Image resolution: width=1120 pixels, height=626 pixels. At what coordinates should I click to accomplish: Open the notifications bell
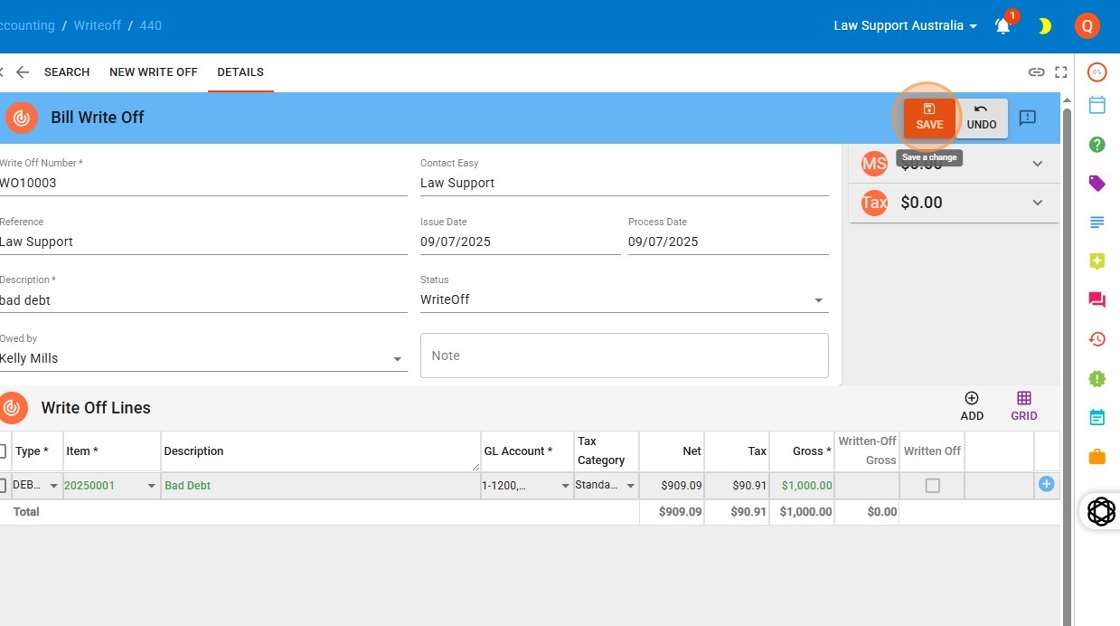1003,26
